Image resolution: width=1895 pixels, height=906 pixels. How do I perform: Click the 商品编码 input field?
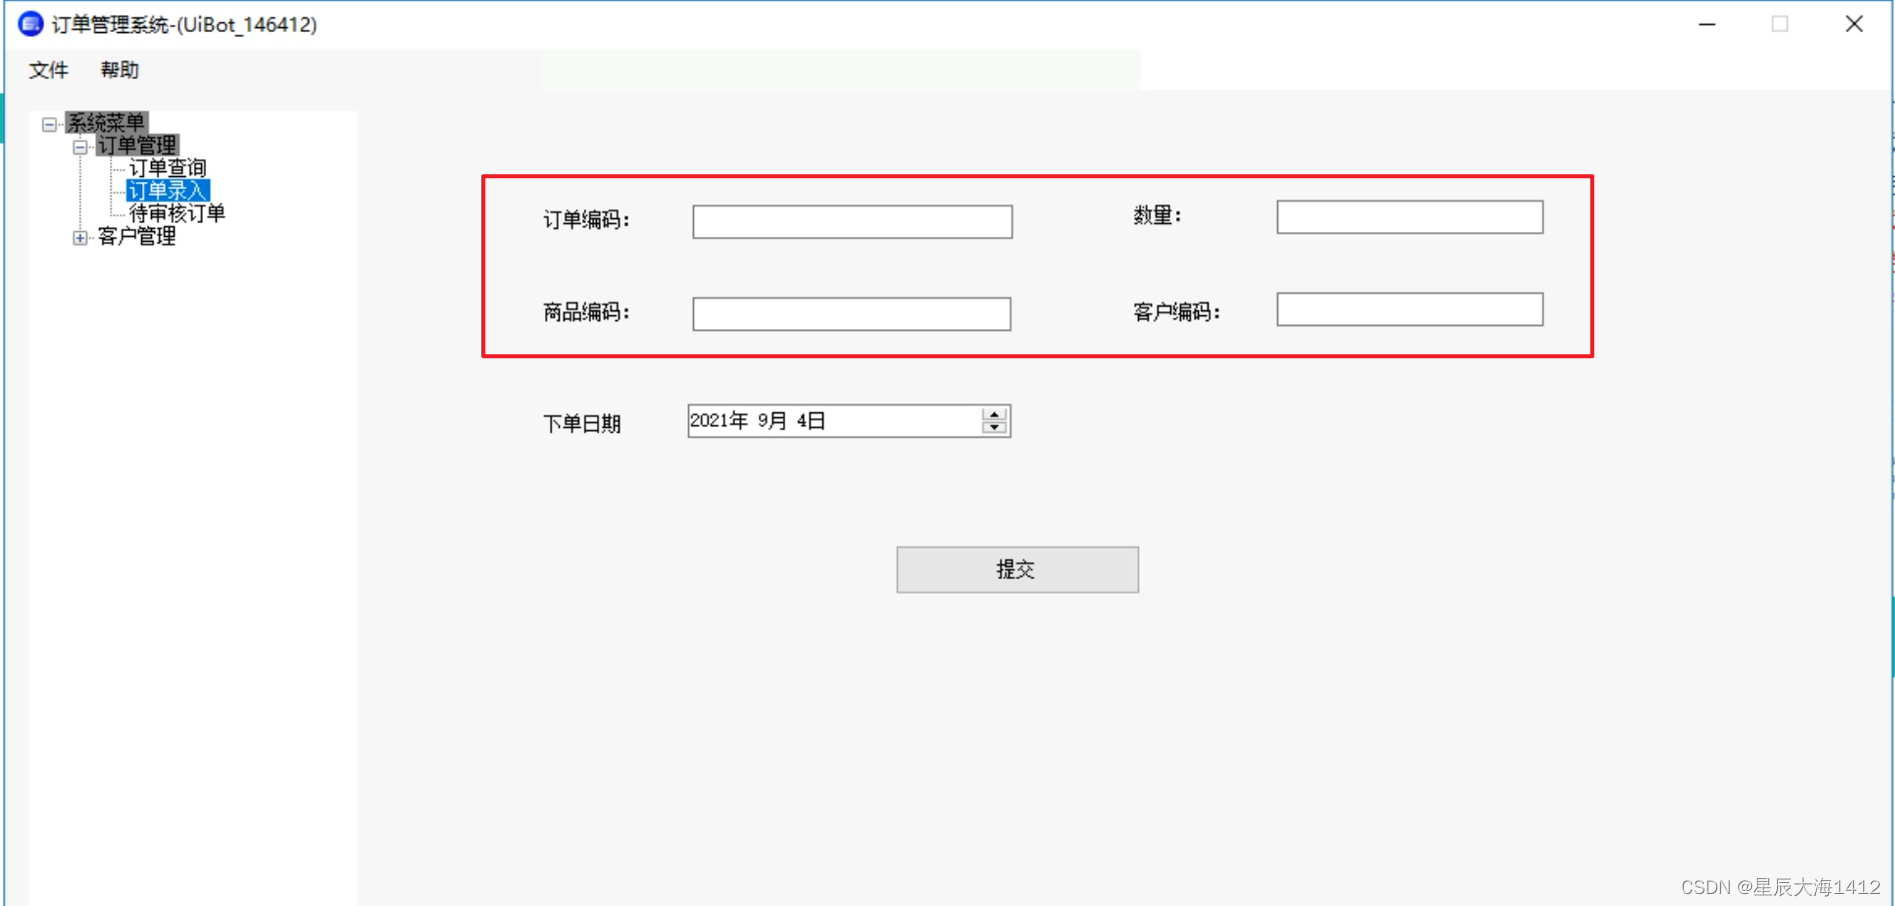click(x=851, y=313)
